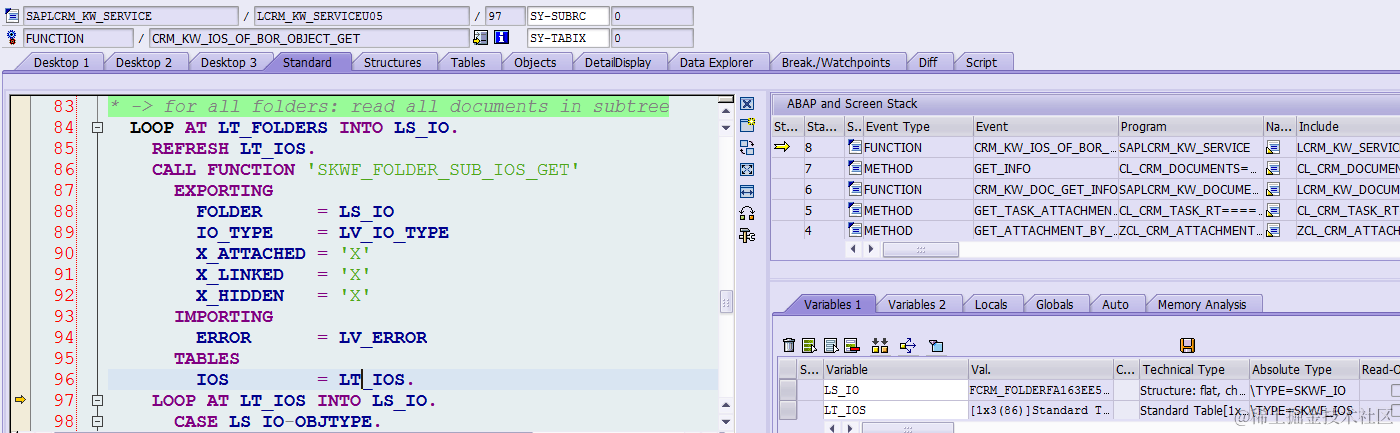The height and width of the screenshot is (433, 1400).
Task: Event type icon for stack level 6
Action: coord(854,189)
